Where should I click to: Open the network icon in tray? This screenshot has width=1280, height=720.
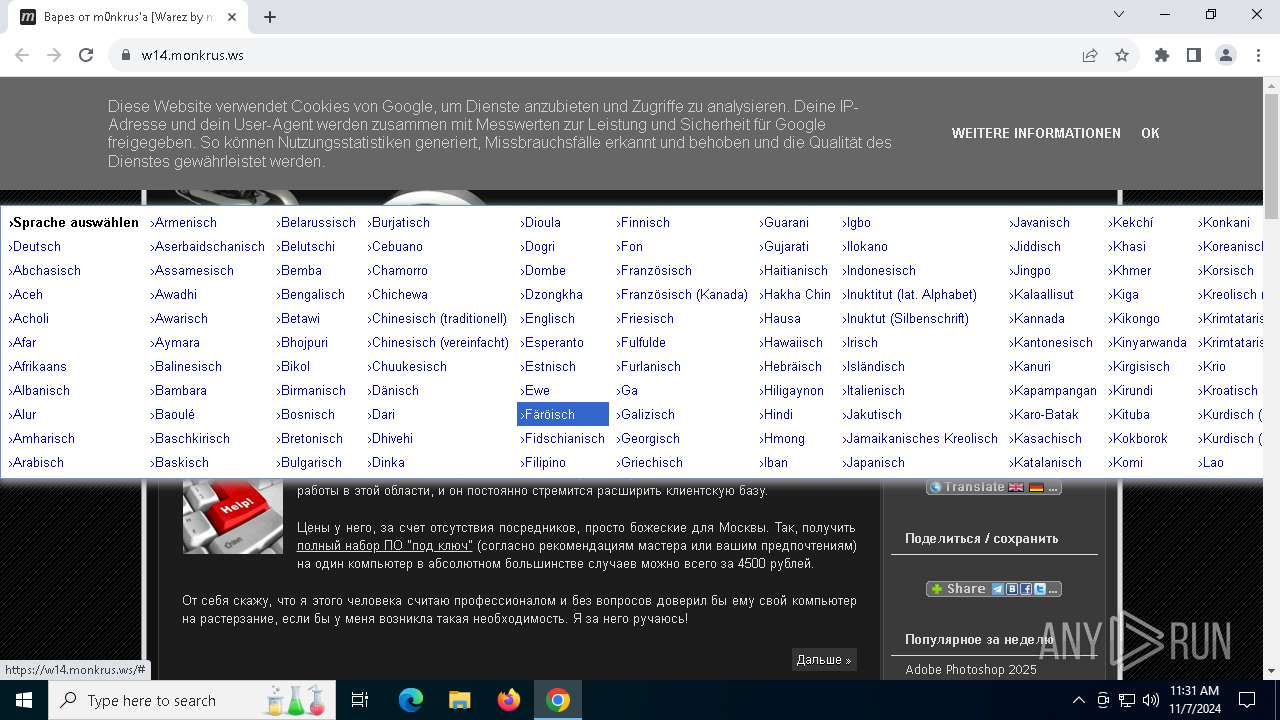(1127, 700)
